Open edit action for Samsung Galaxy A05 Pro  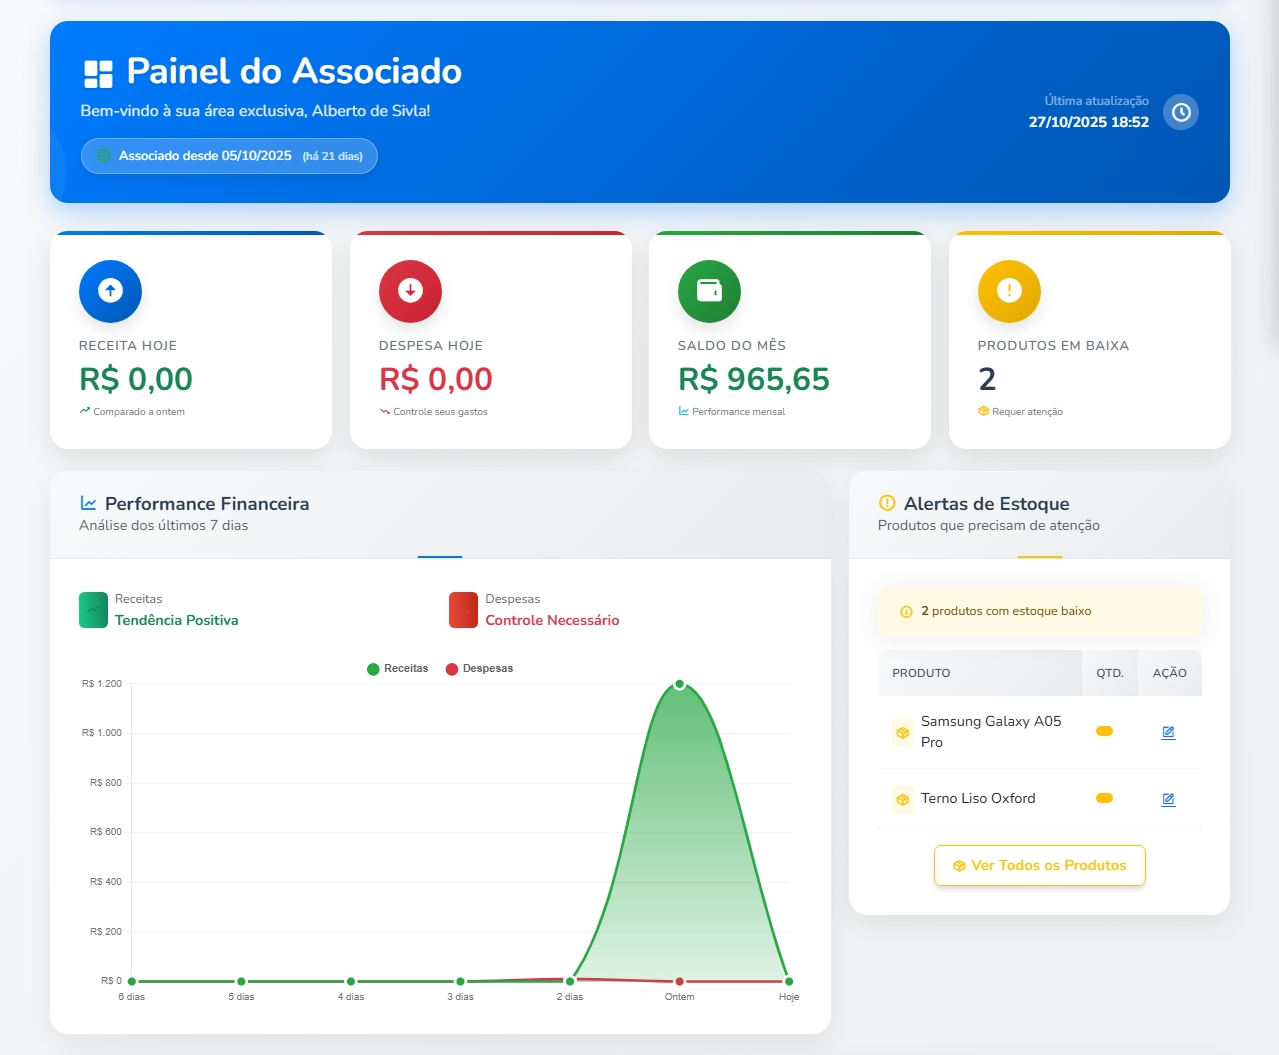tap(1168, 731)
